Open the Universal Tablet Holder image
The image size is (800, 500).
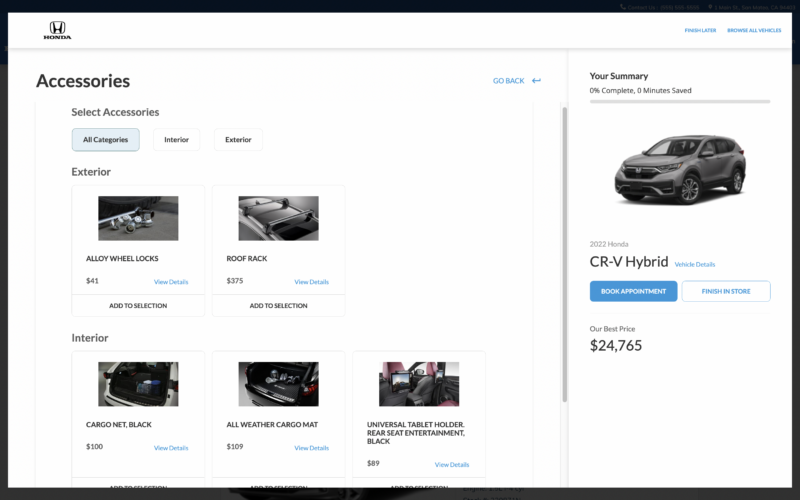tap(419, 384)
